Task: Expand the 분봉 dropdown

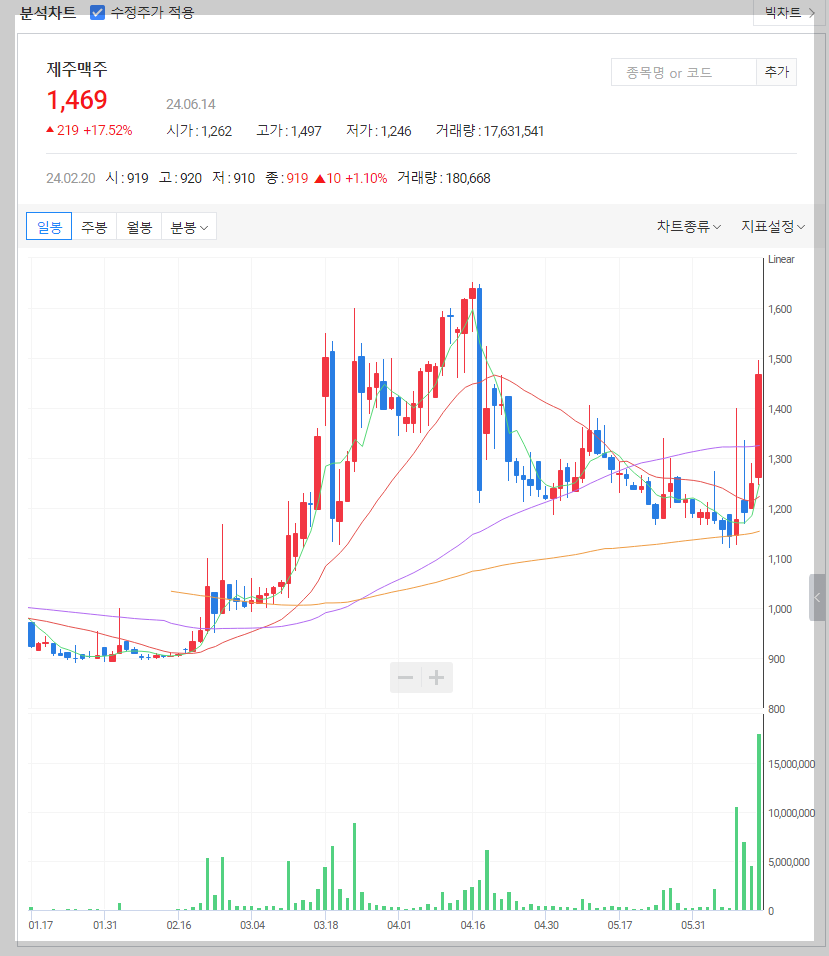Action: (x=189, y=227)
